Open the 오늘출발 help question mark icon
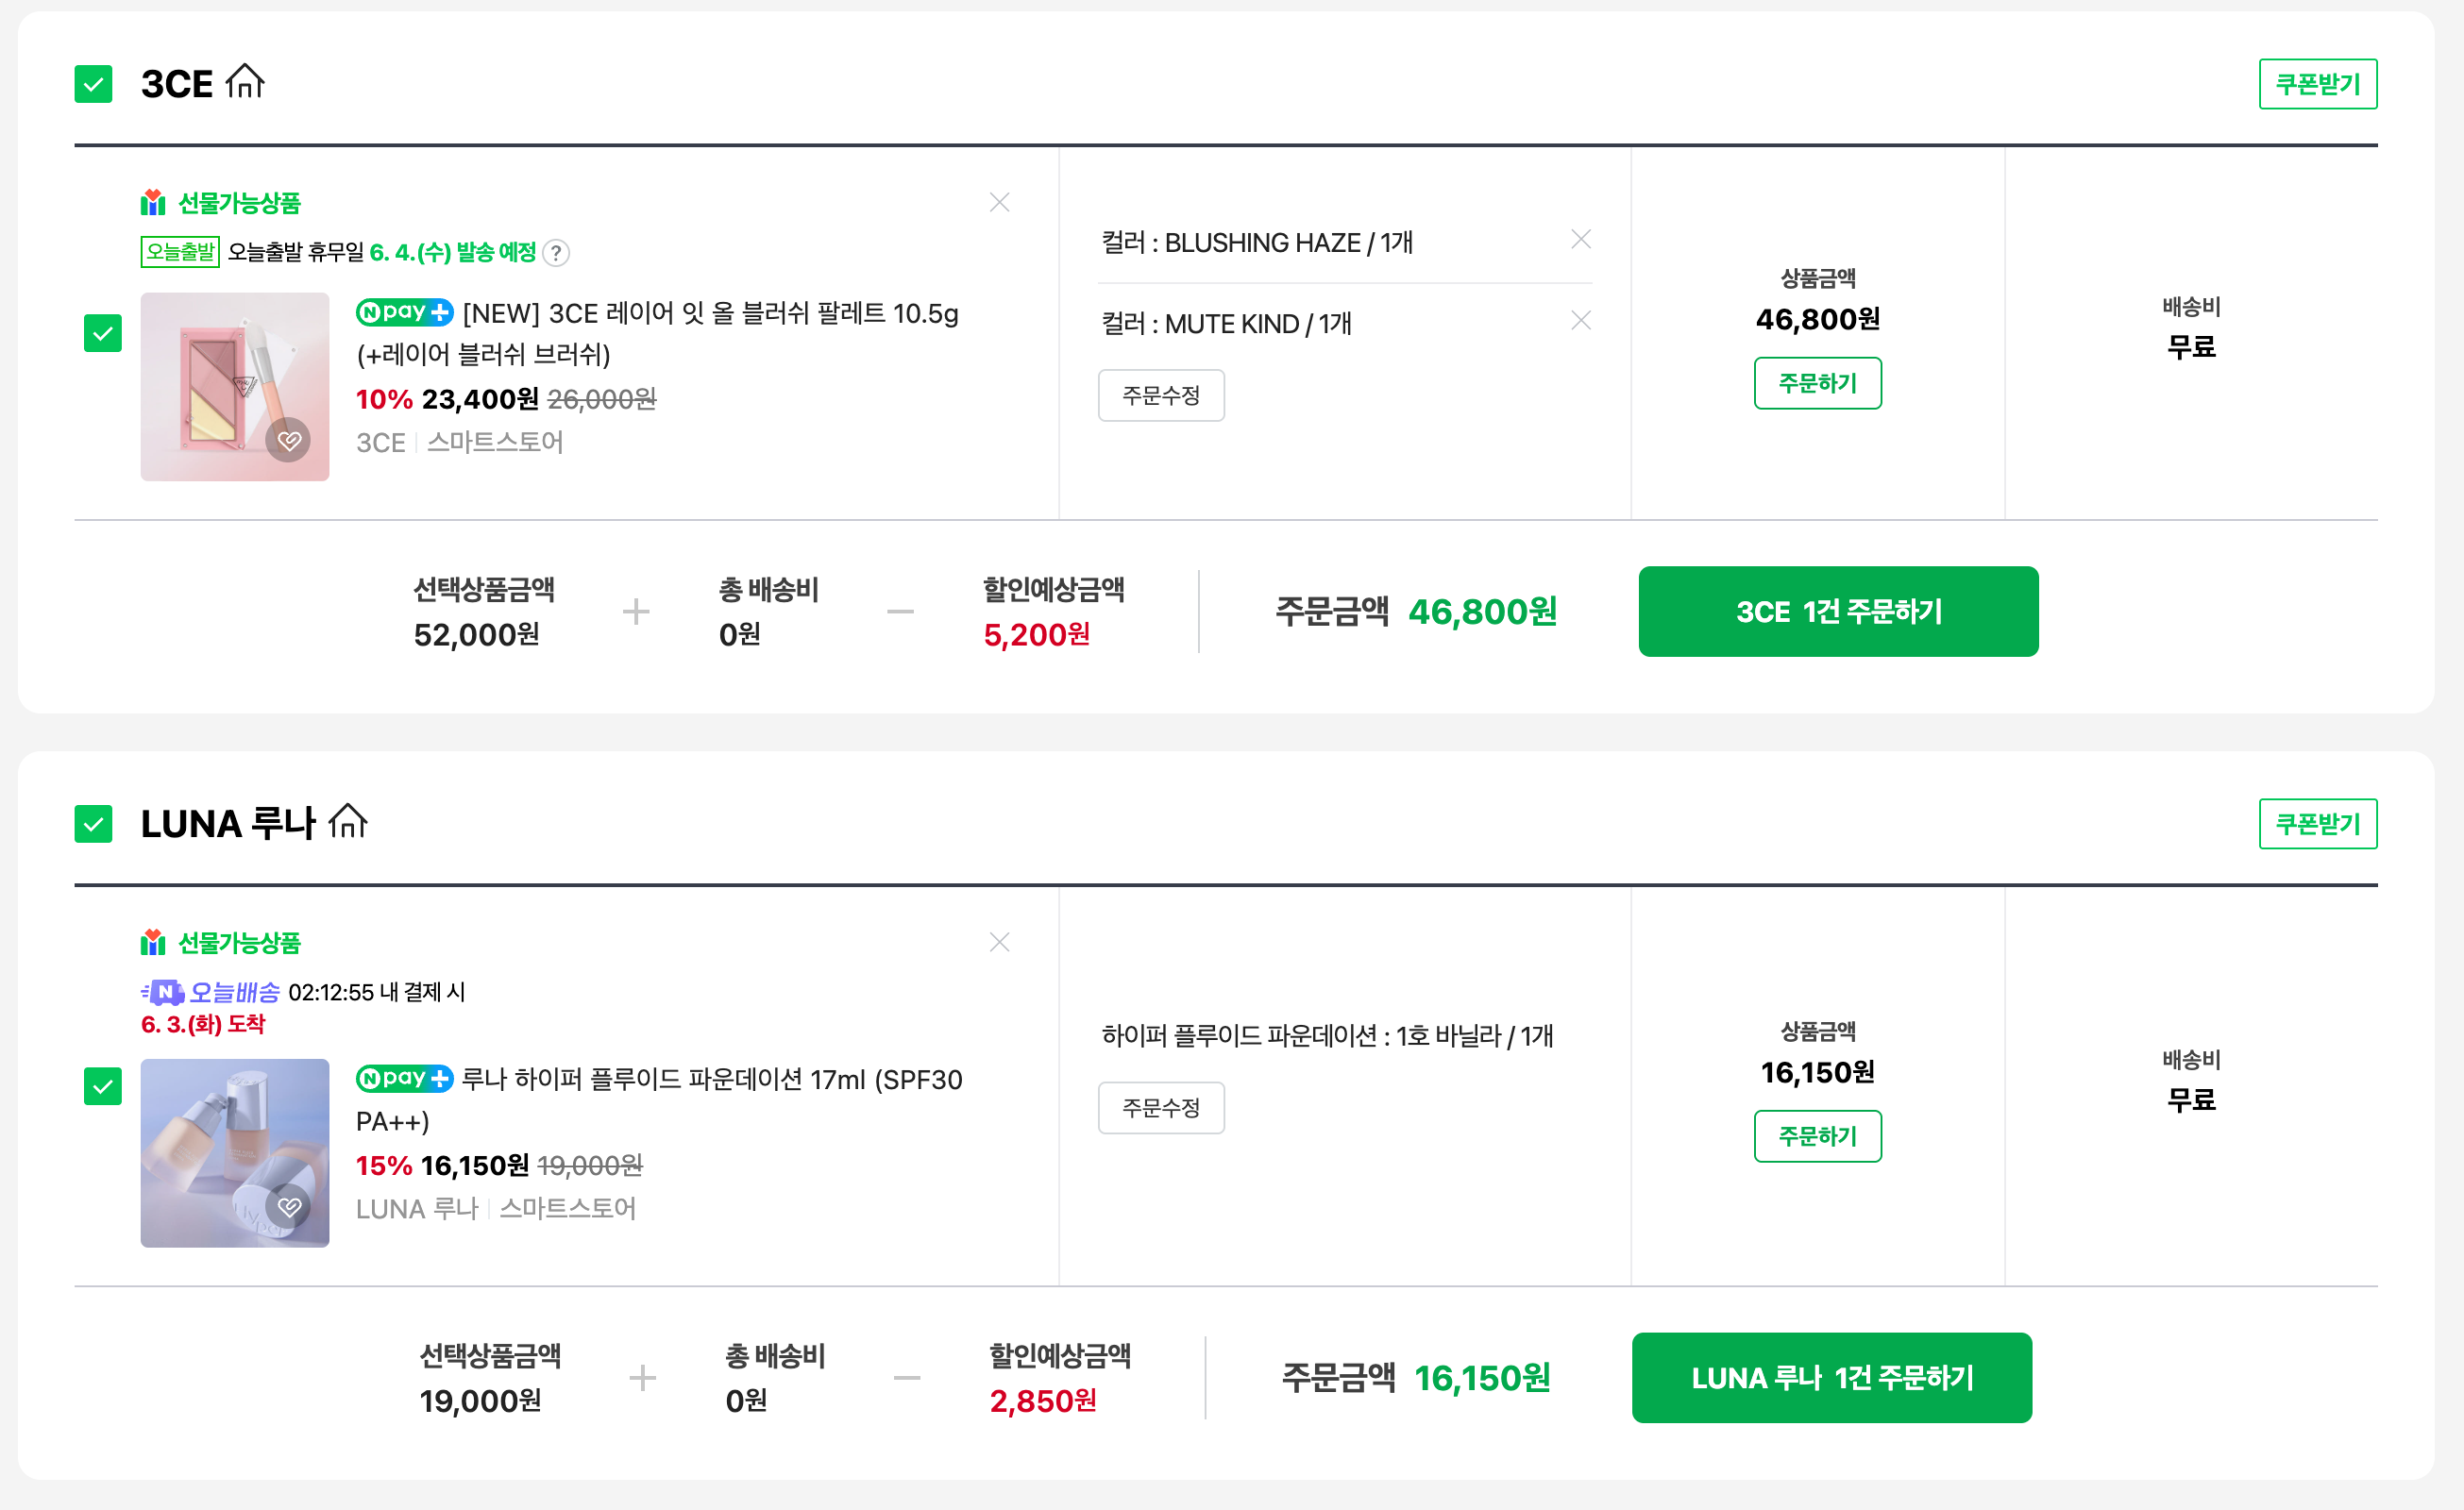The image size is (2464, 1510). point(556,253)
